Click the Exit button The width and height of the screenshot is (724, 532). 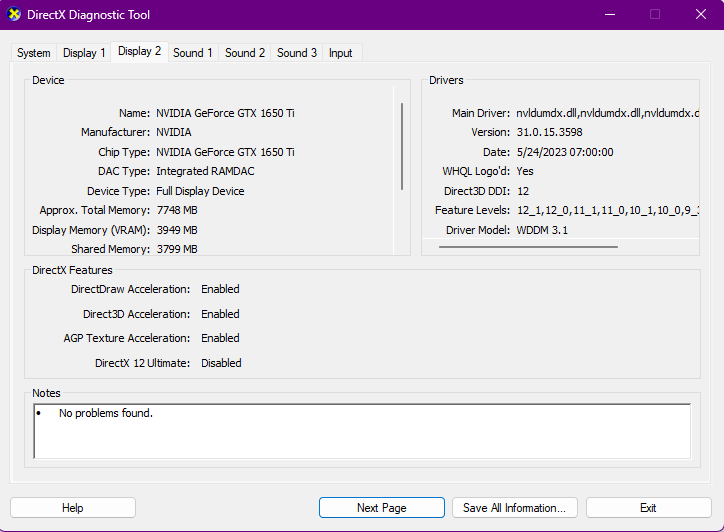[x=648, y=508]
